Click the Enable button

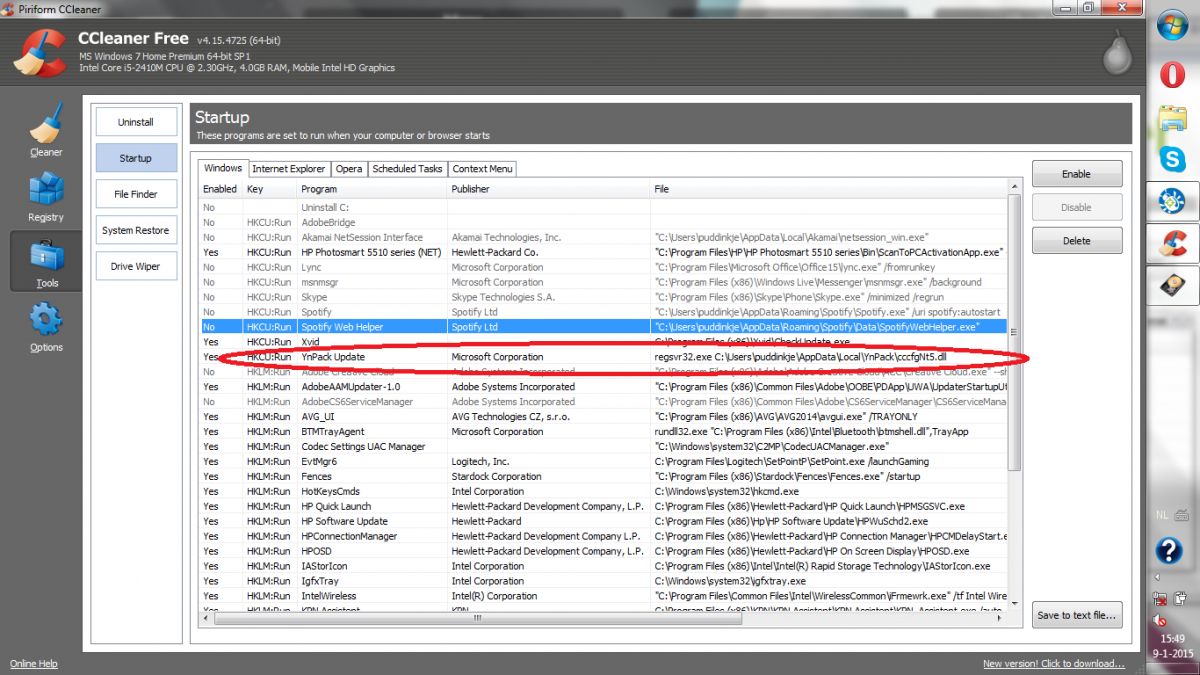pos(1077,174)
